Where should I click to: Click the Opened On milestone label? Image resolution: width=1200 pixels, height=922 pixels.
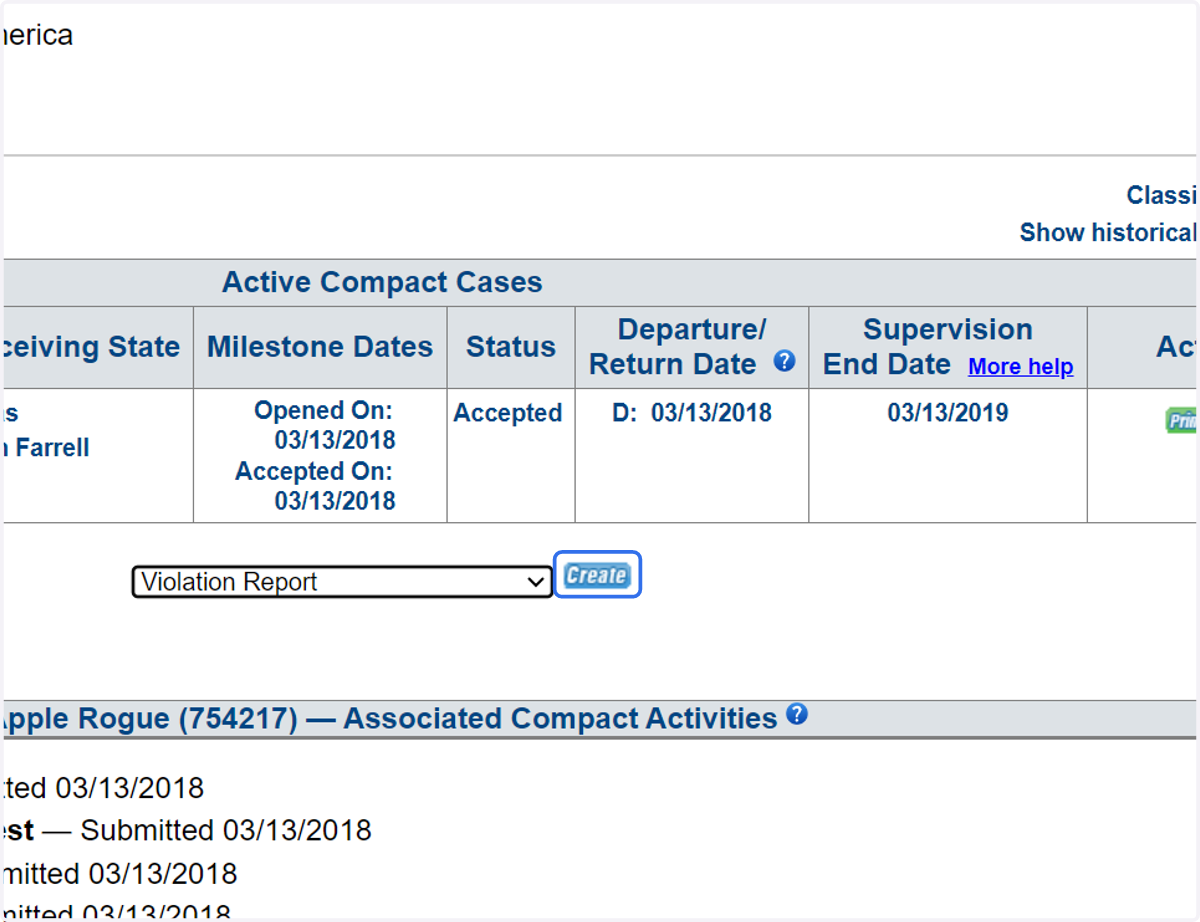click(323, 411)
